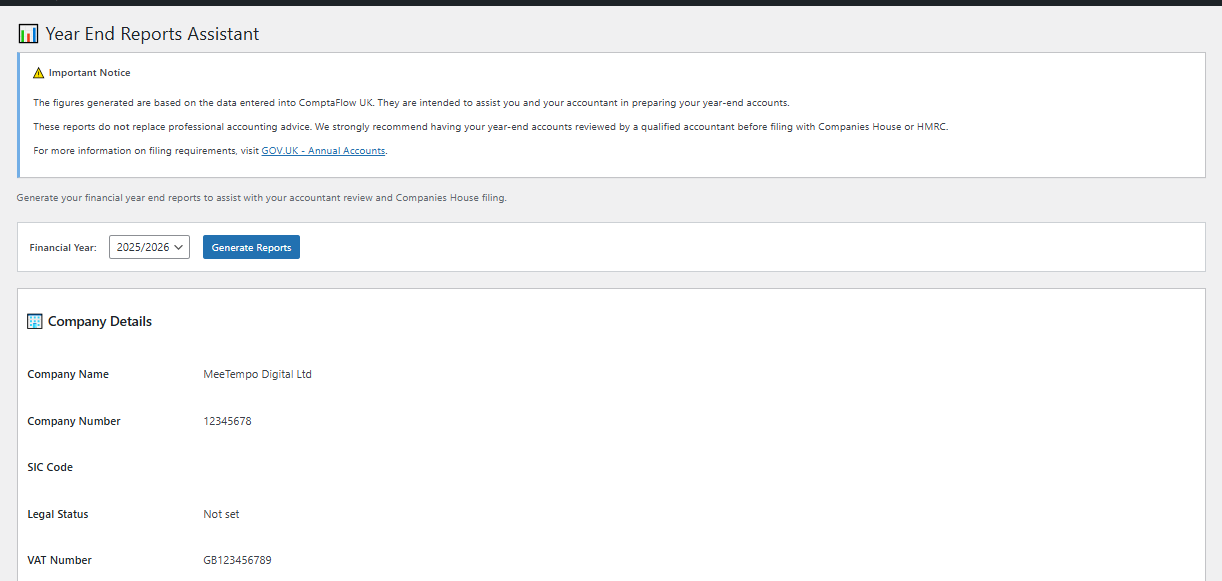Click the Company Name label
Image resolution: width=1222 pixels, height=581 pixels.
[x=68, y=374]
